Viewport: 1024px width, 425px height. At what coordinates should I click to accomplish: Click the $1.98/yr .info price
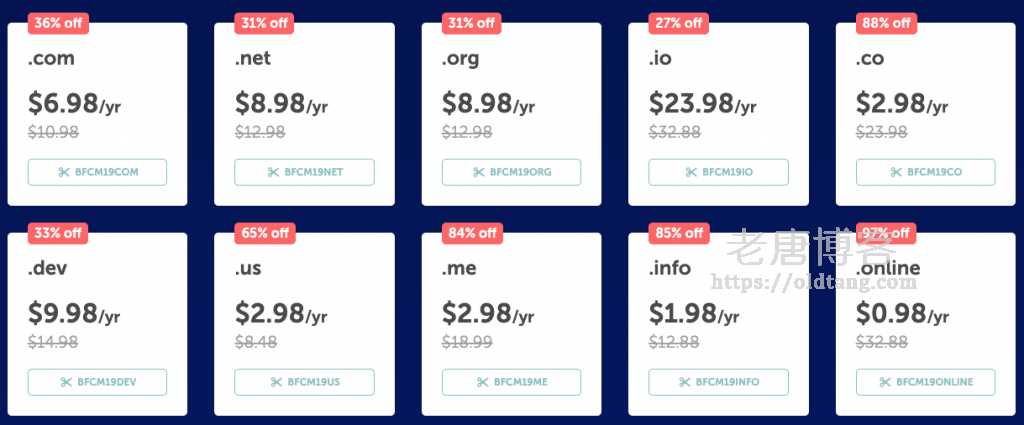point(694,314)
